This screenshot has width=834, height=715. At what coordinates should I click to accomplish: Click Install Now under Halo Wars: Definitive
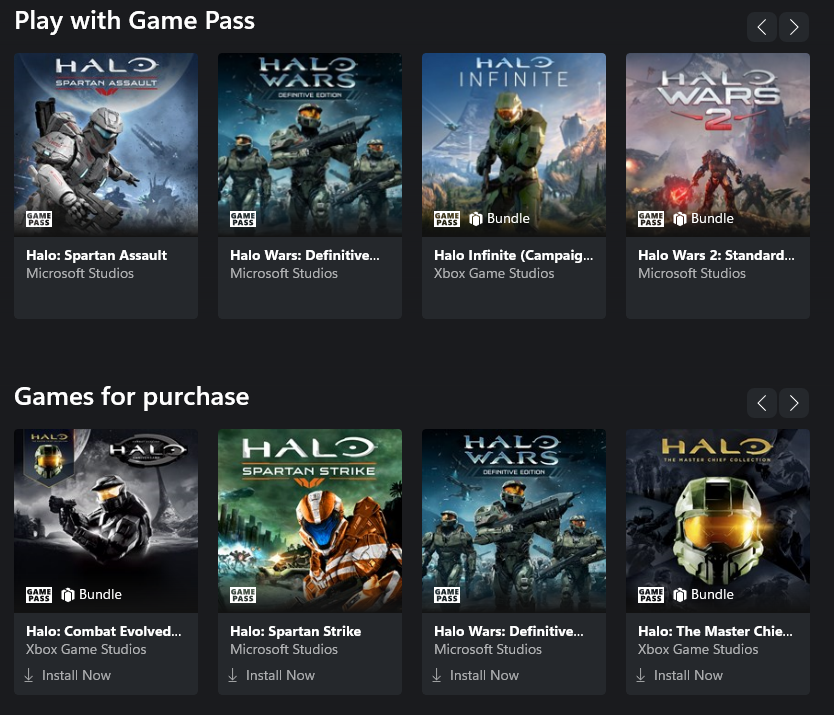(x=484, y=675)
